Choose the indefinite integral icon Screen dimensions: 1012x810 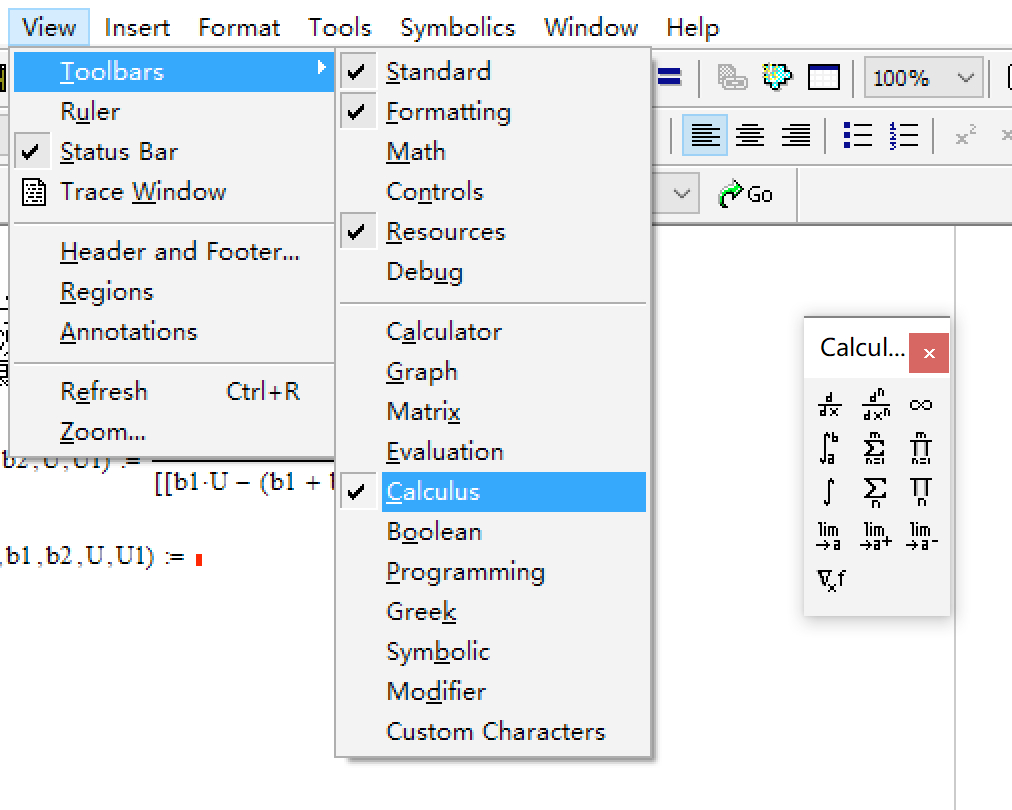829,492
